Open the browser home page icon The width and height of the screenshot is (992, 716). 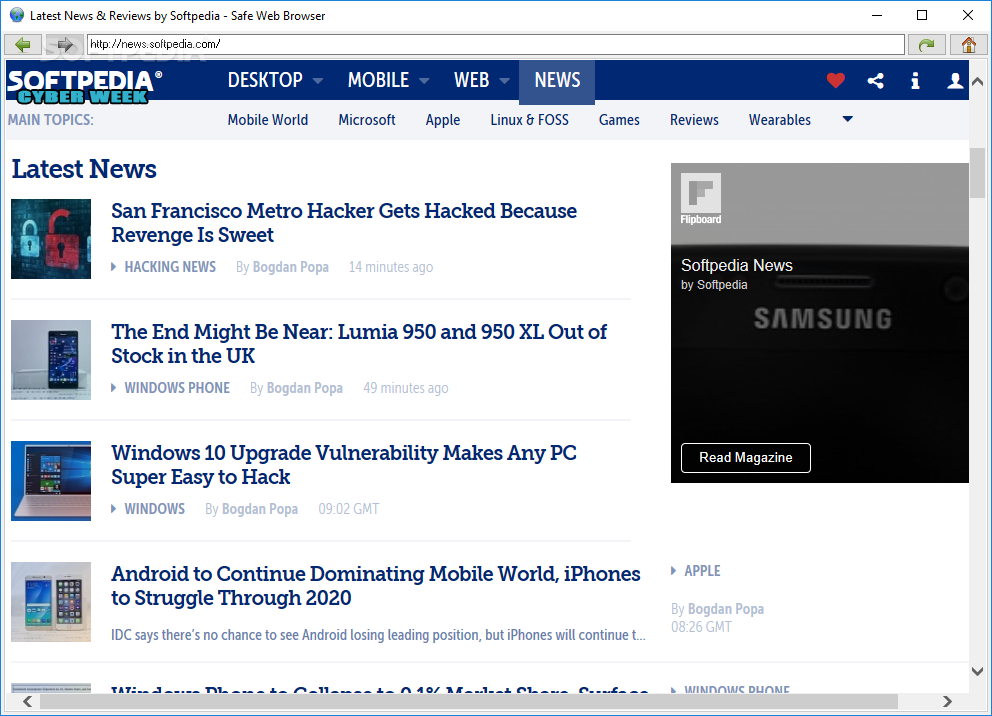tap(969, 44)
